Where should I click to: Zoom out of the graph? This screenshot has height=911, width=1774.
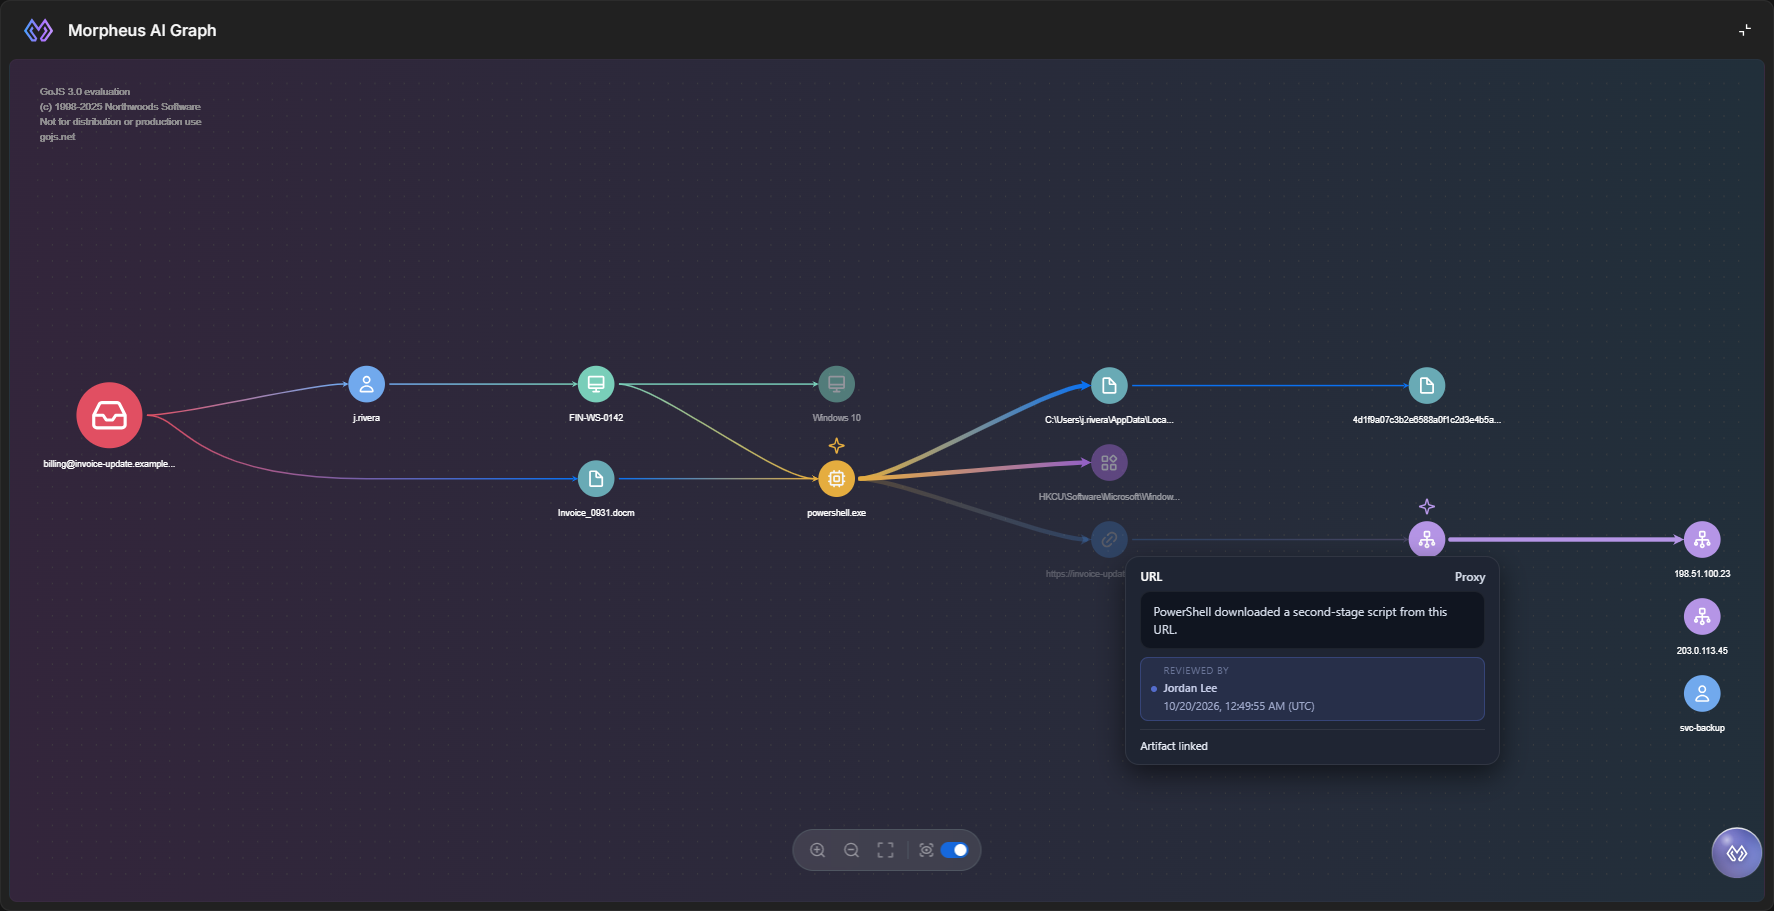(852, 850)
